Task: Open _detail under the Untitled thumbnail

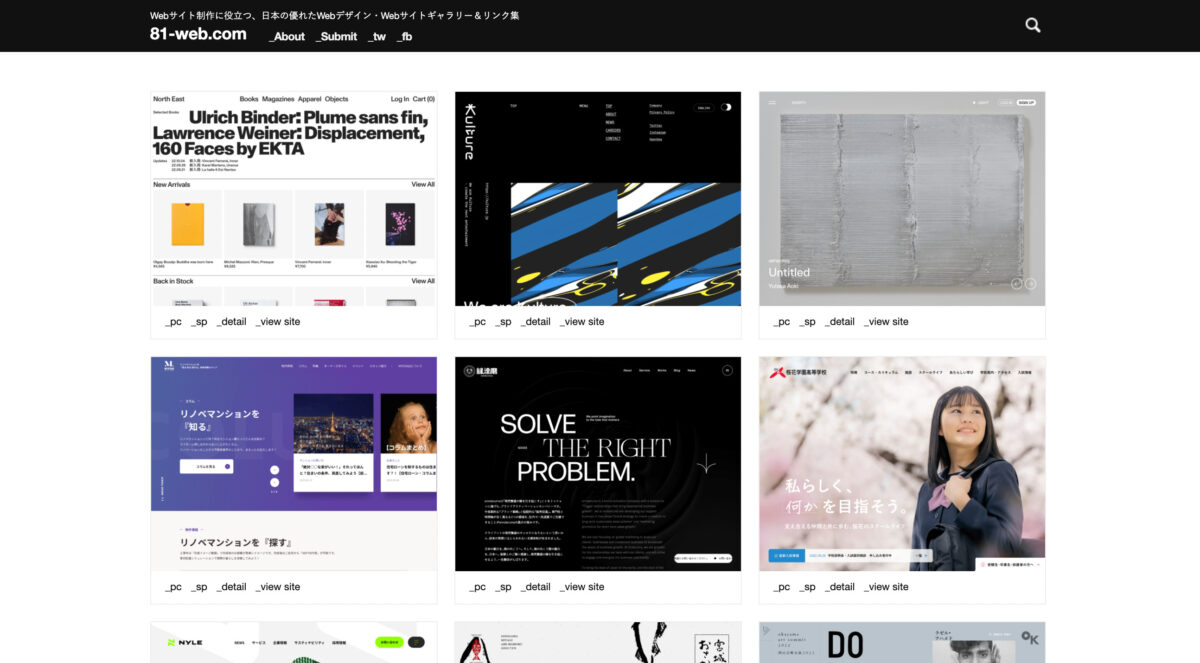Action: click(838, 322)
